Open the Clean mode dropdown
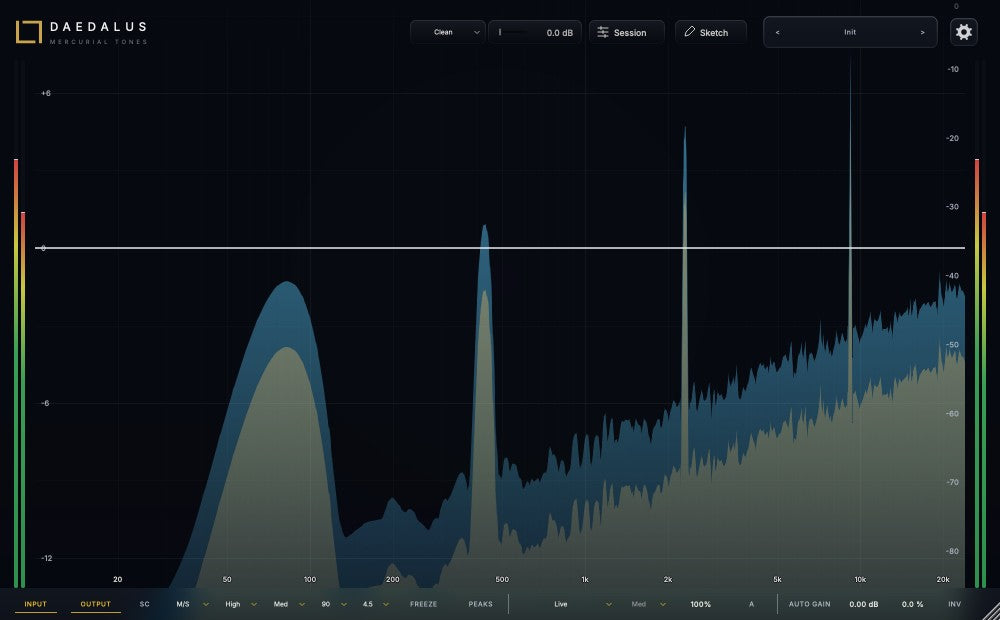Screen dimensions: 1000x620 (x=448, y=33)
